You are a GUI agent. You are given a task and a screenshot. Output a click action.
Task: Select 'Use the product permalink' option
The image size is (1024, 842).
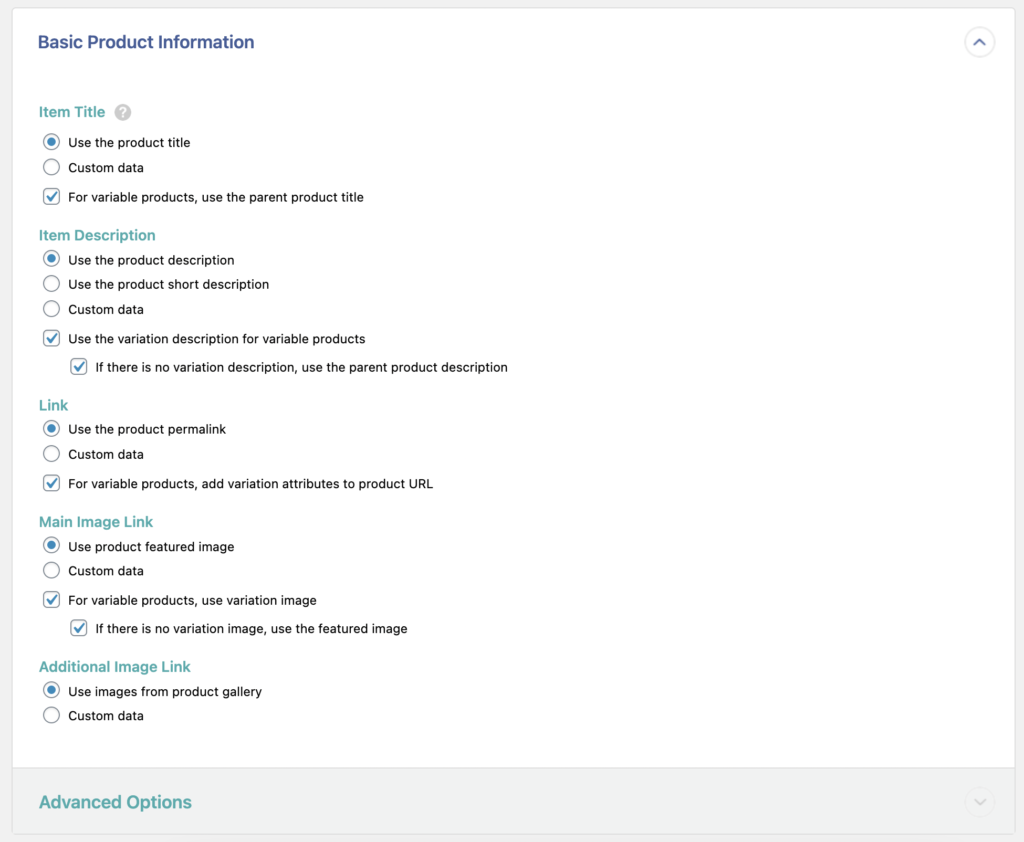click(x=51, y=429)
